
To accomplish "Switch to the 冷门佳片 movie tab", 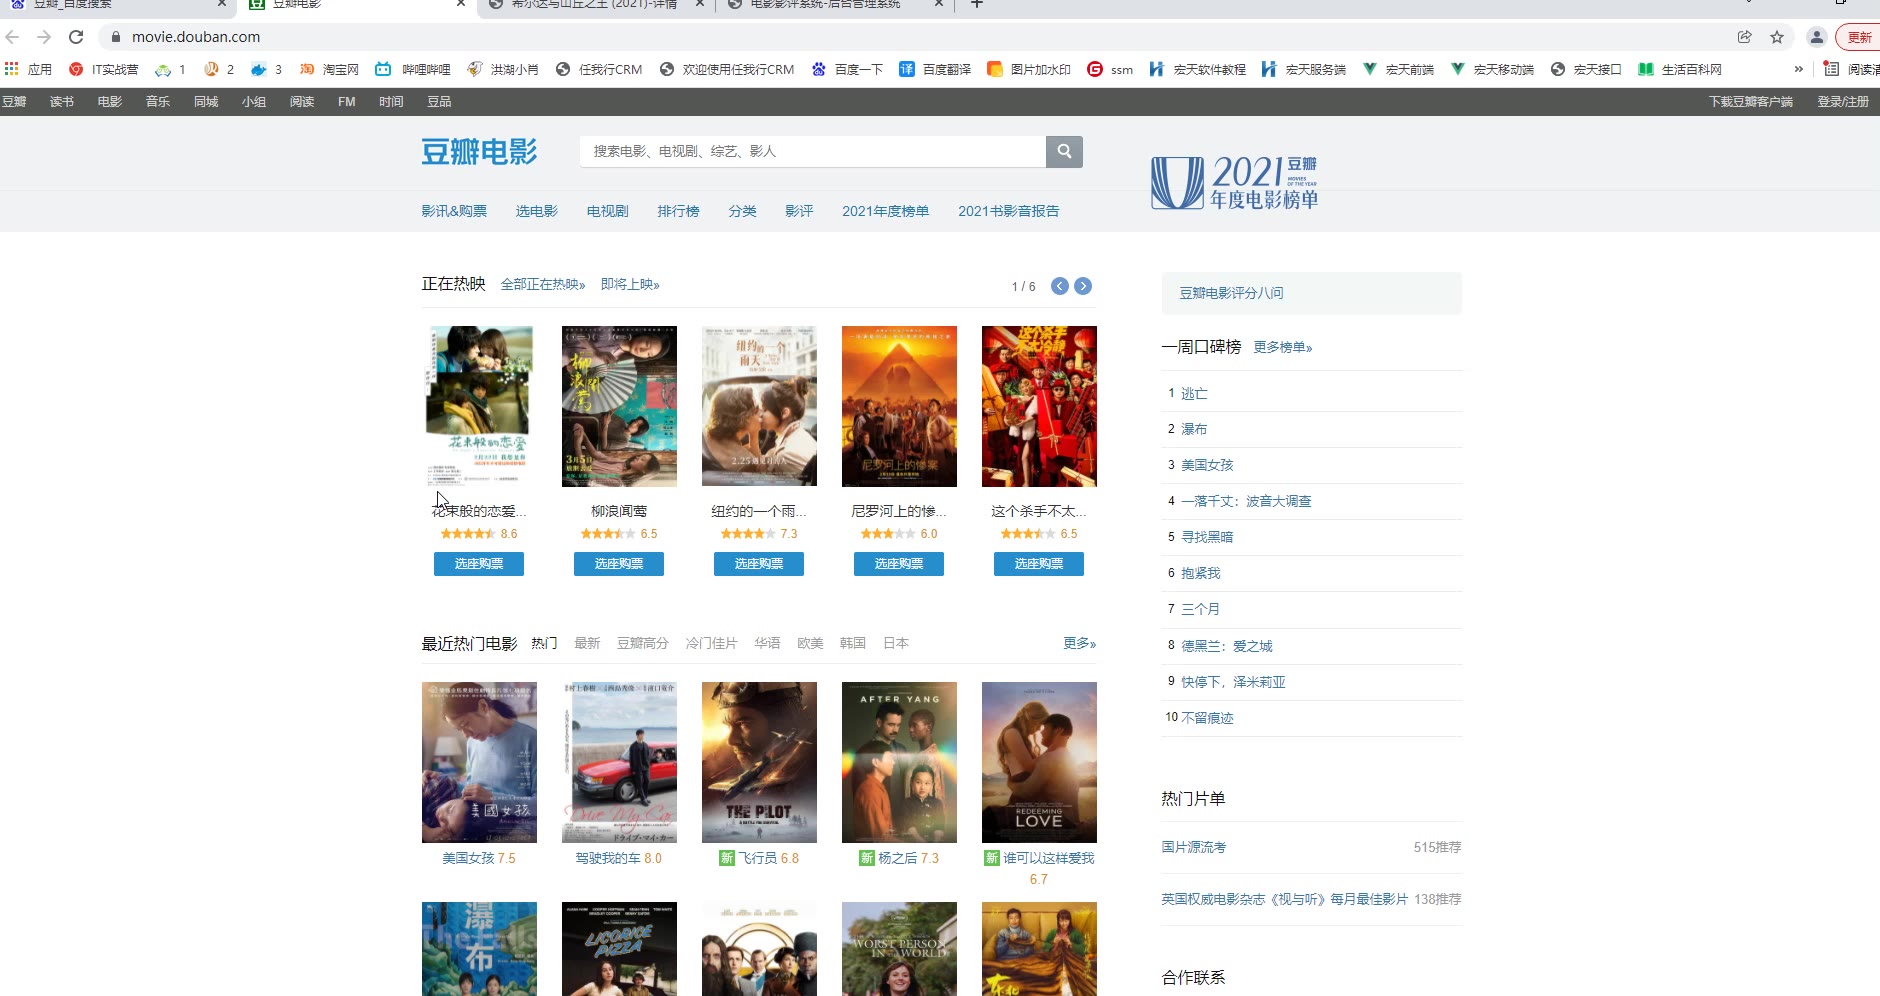I will pyautogui.click(x=711, y=643).
